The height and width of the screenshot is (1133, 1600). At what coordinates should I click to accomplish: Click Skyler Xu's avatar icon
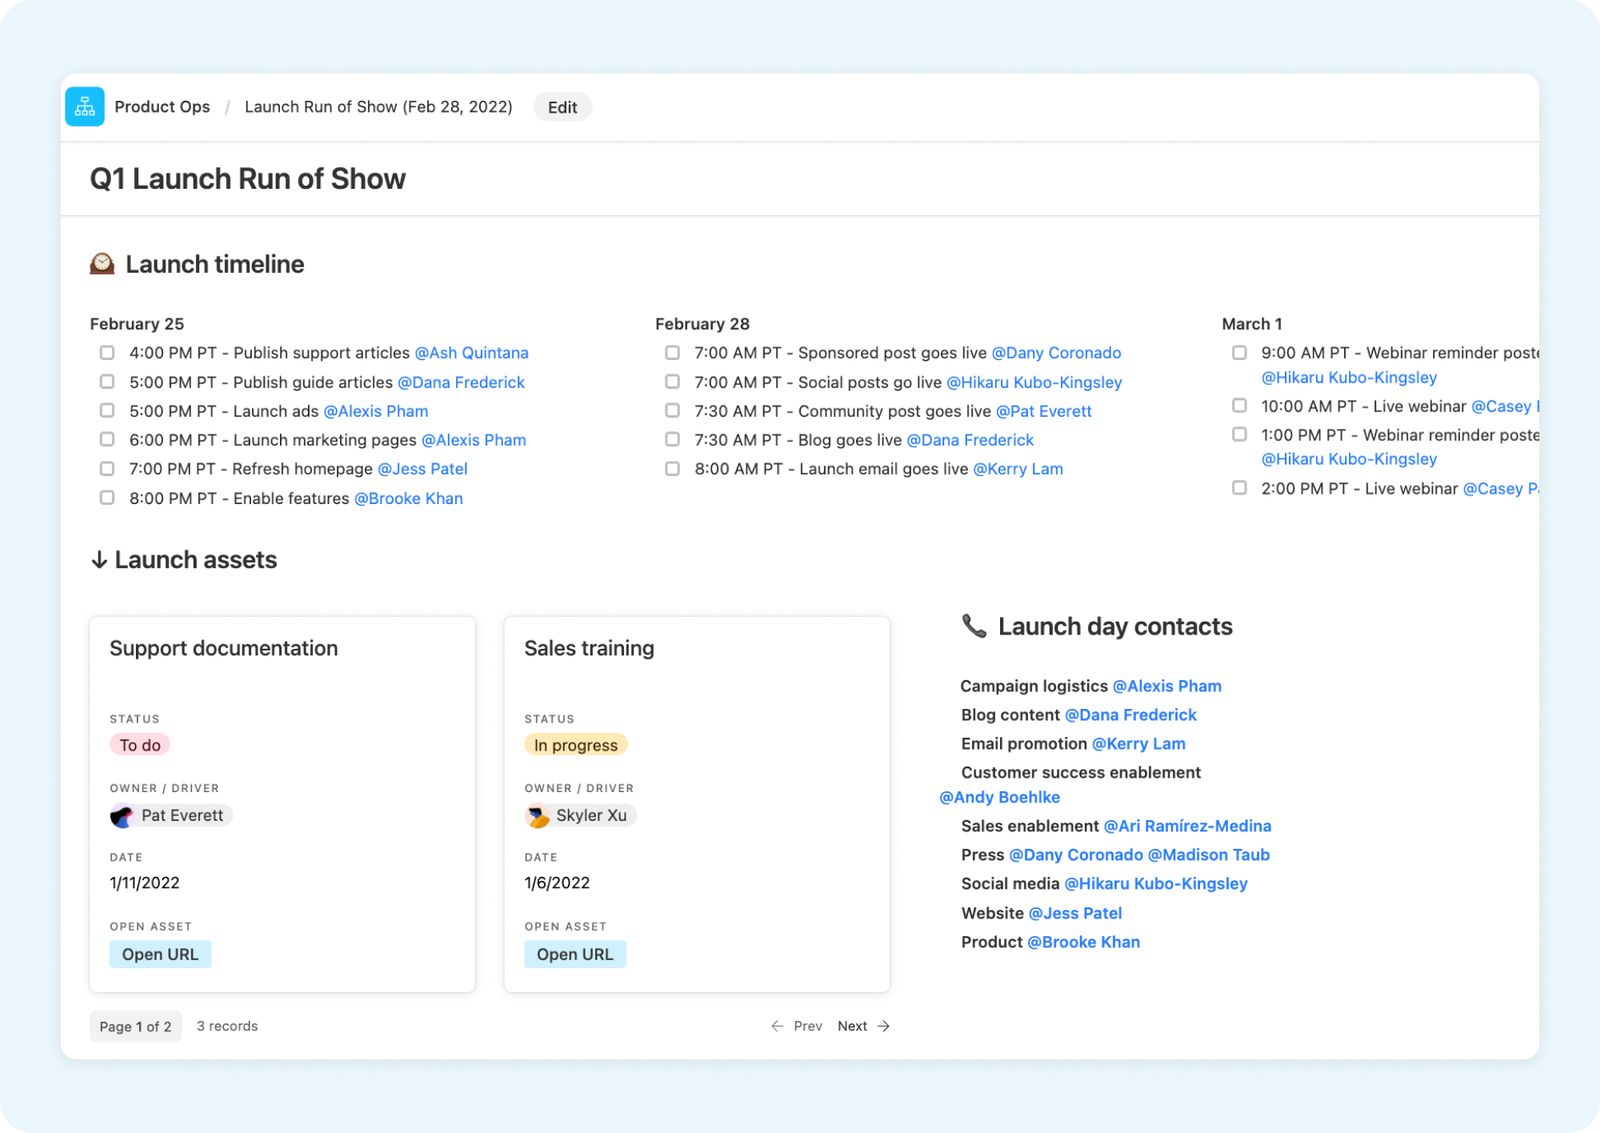(538, 816)
